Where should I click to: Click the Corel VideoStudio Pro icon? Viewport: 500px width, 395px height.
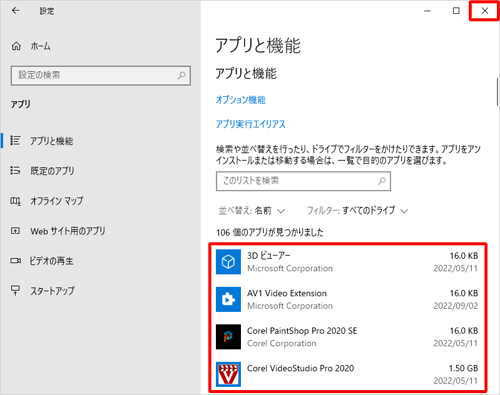pos(228,374)
